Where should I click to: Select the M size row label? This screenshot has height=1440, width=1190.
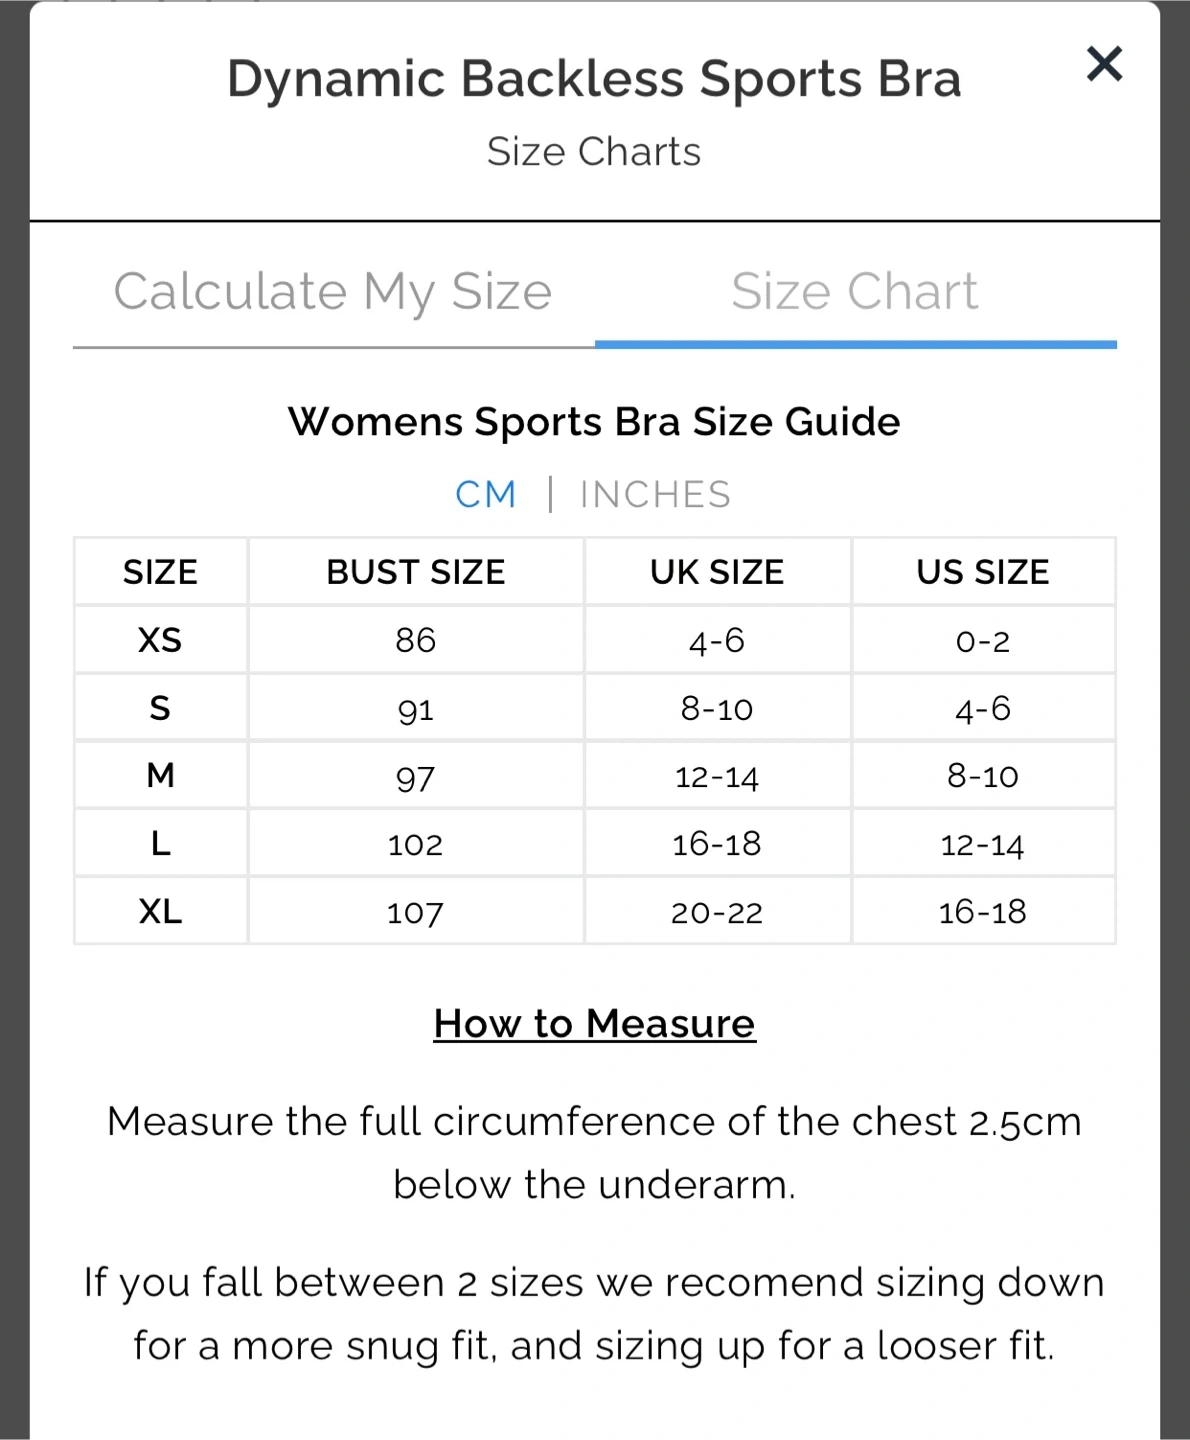[x=160, y=776]
